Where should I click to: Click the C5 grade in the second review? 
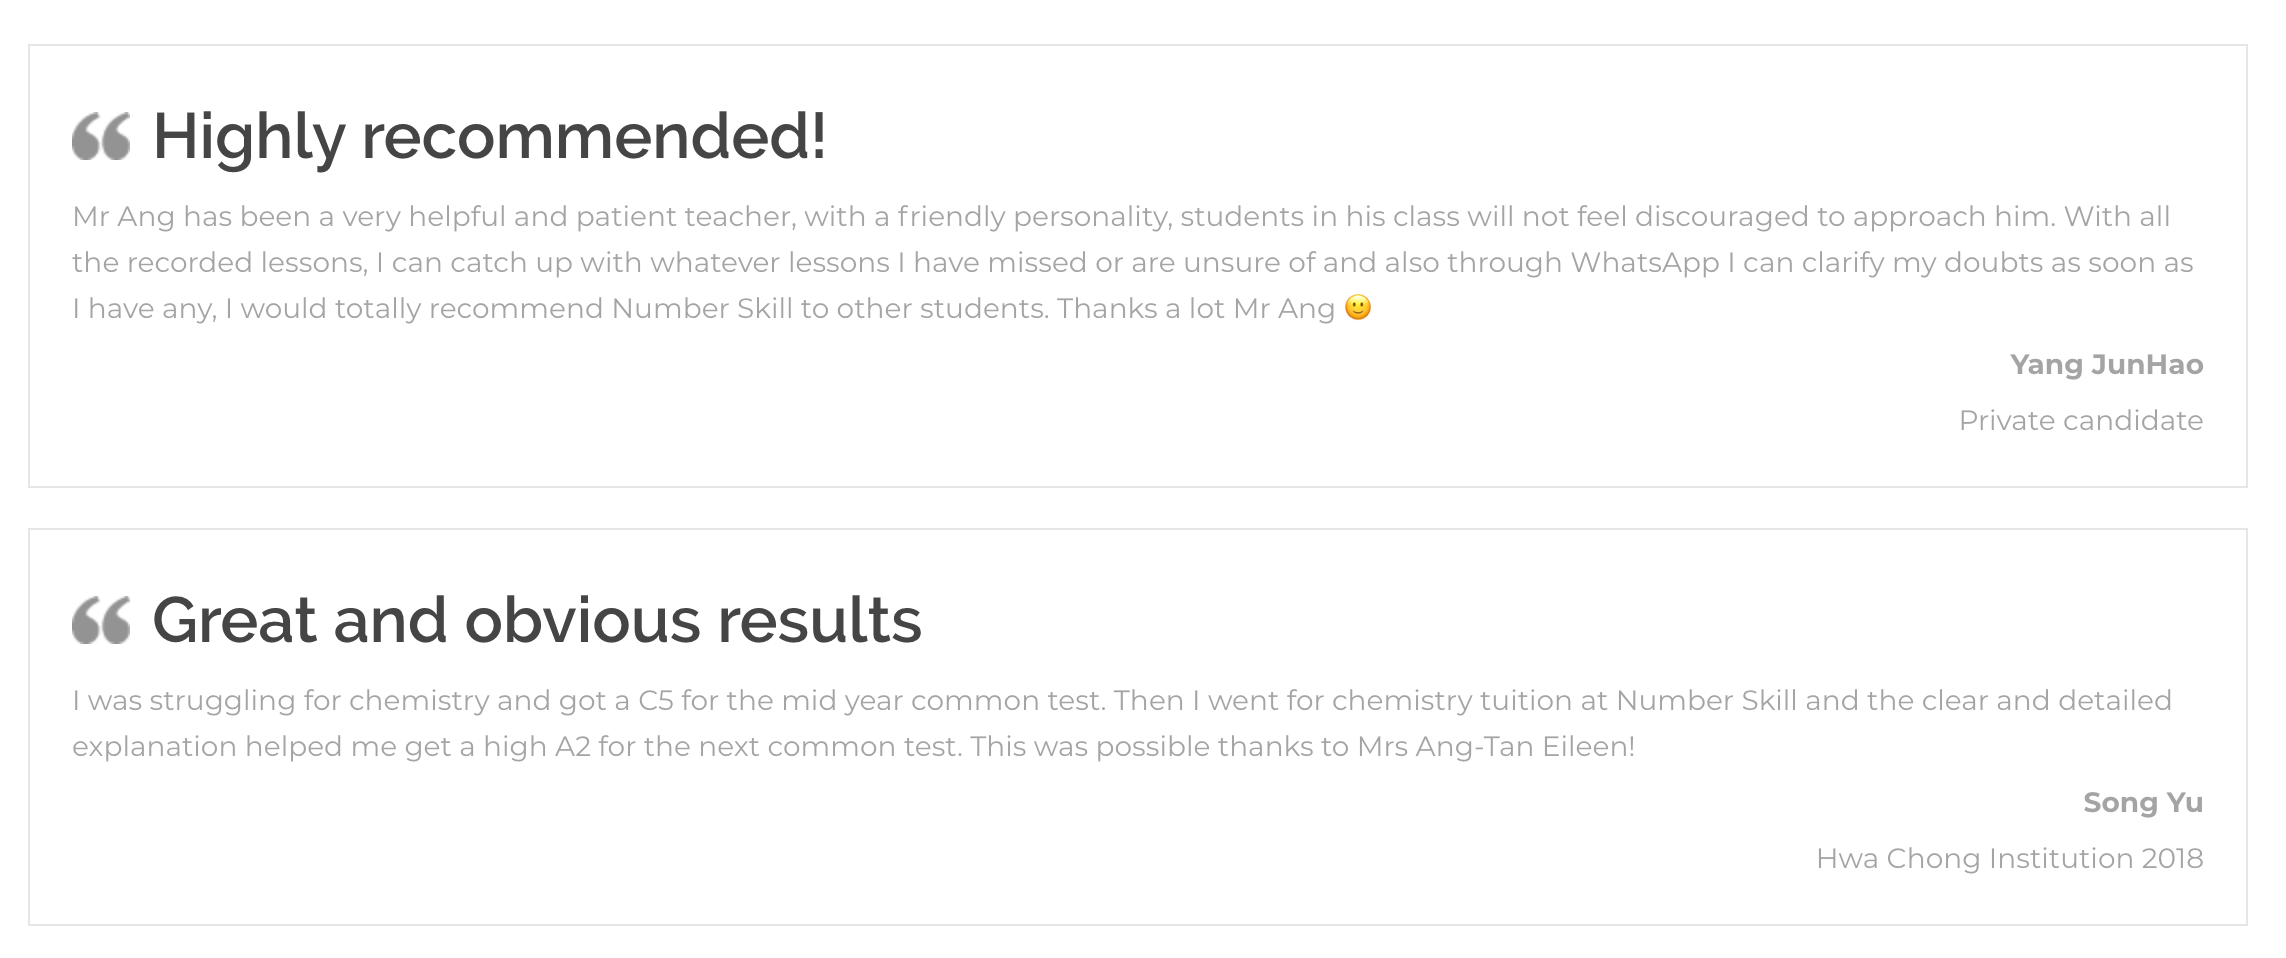click(655, 700)
